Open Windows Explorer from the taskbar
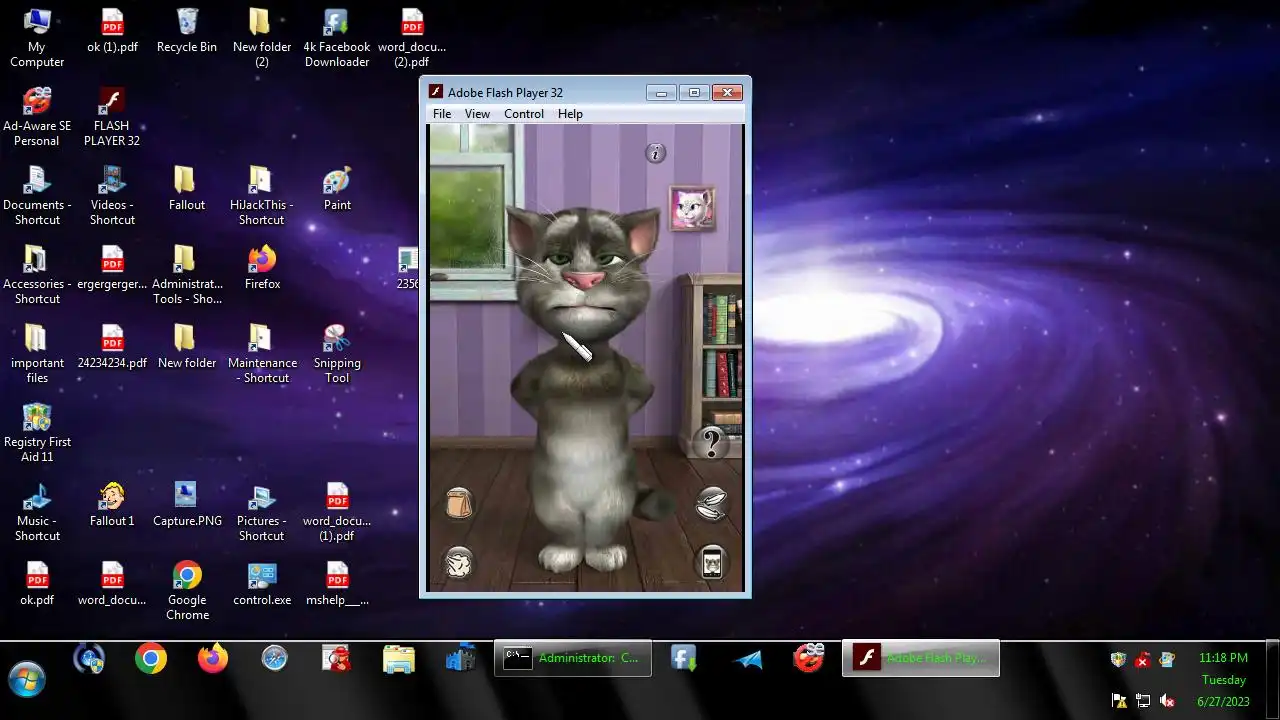This screenshot has height=720, width=1280. click(398, 658)
